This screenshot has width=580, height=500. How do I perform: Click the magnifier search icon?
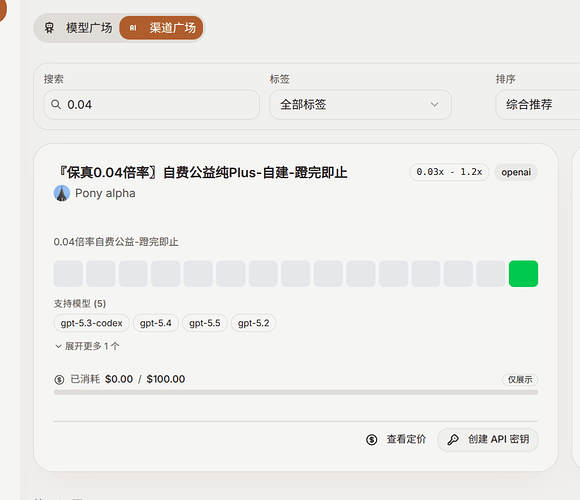tap(56, 104)
